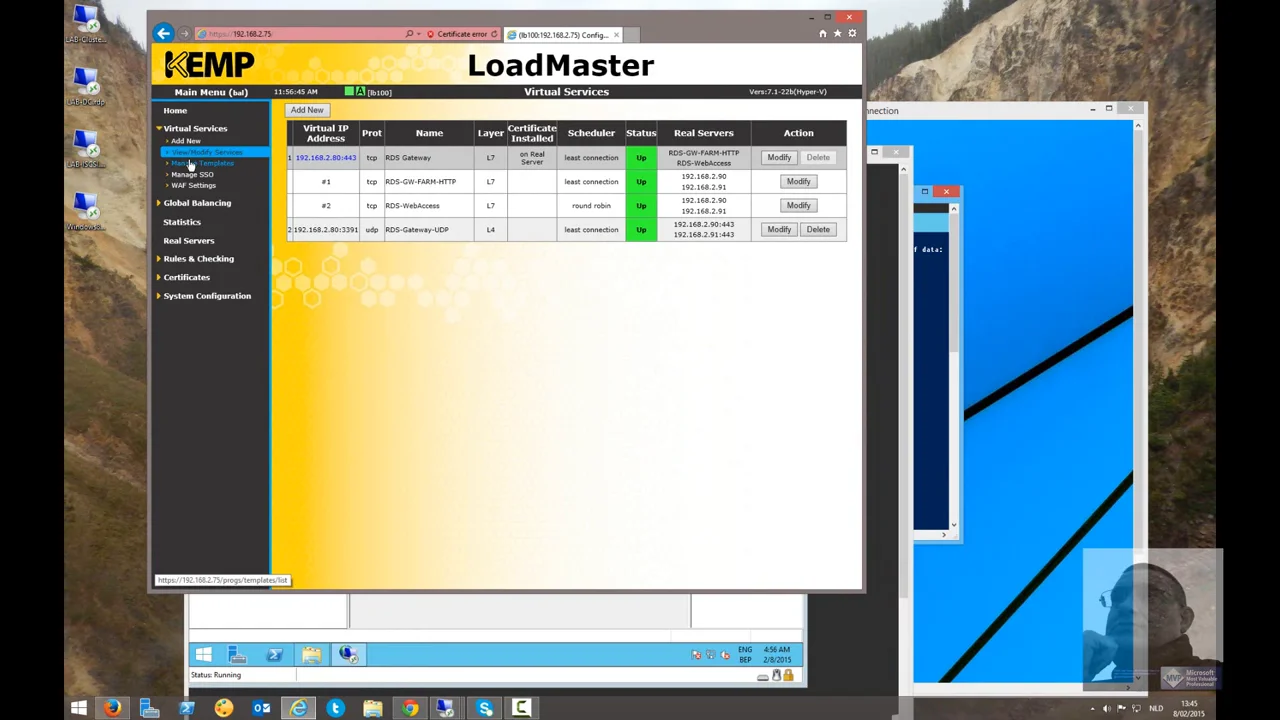
Task: Open WAF Settings menu entry
Action: pos(193,186)
